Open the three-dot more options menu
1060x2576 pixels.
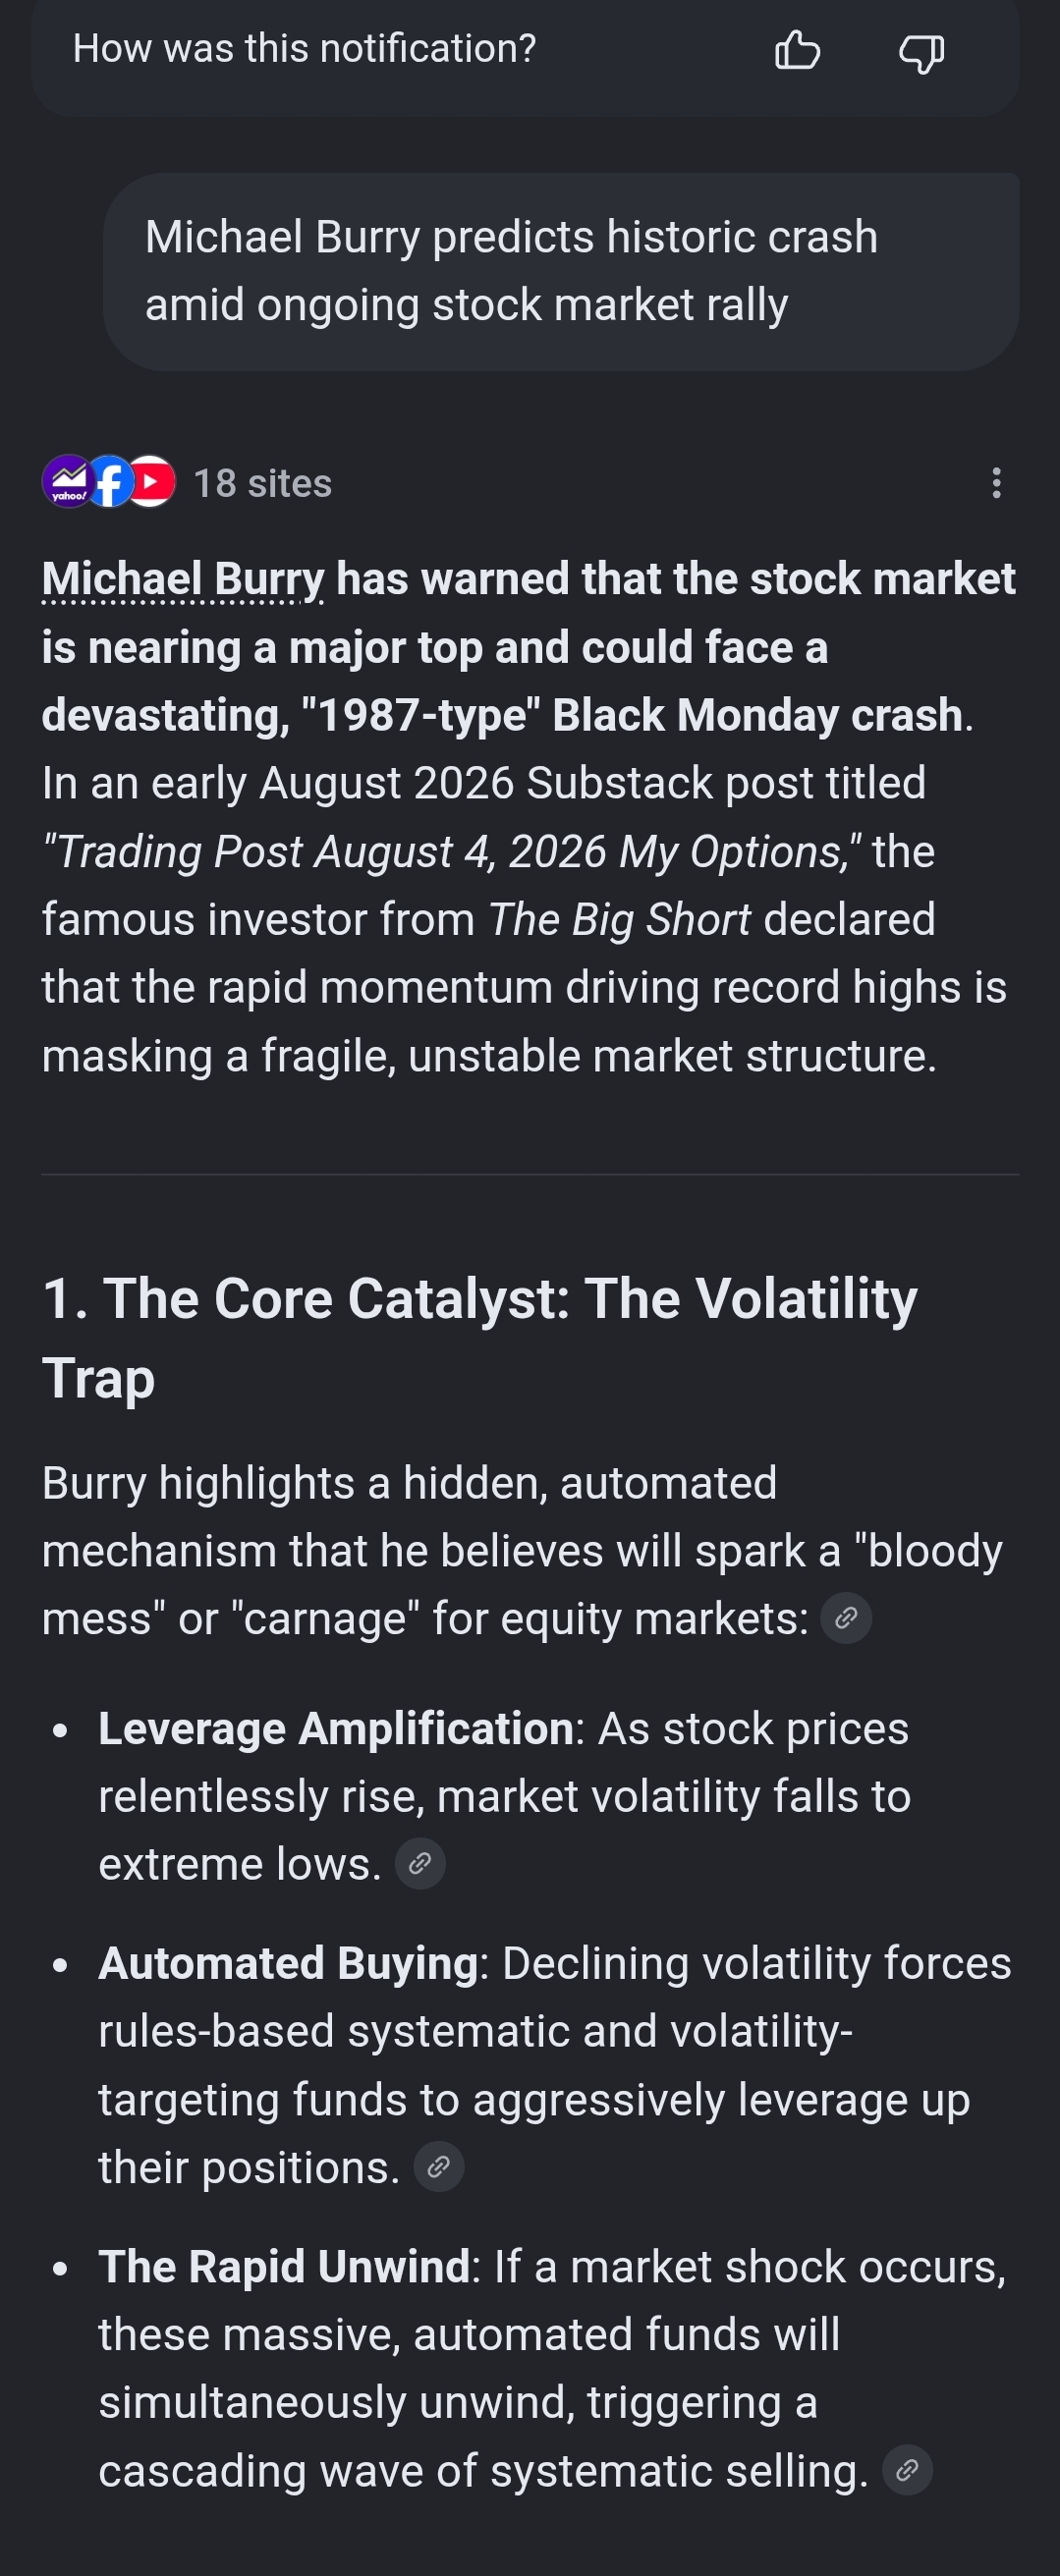tap(996, 483)
